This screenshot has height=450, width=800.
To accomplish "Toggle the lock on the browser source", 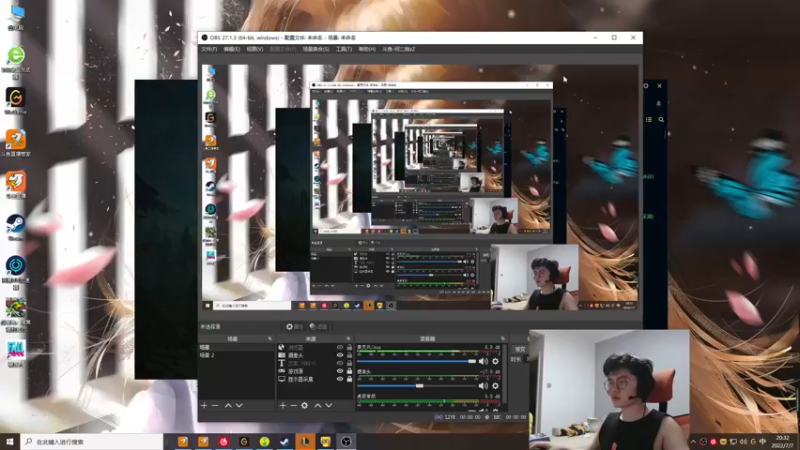I will pos(349,347).
